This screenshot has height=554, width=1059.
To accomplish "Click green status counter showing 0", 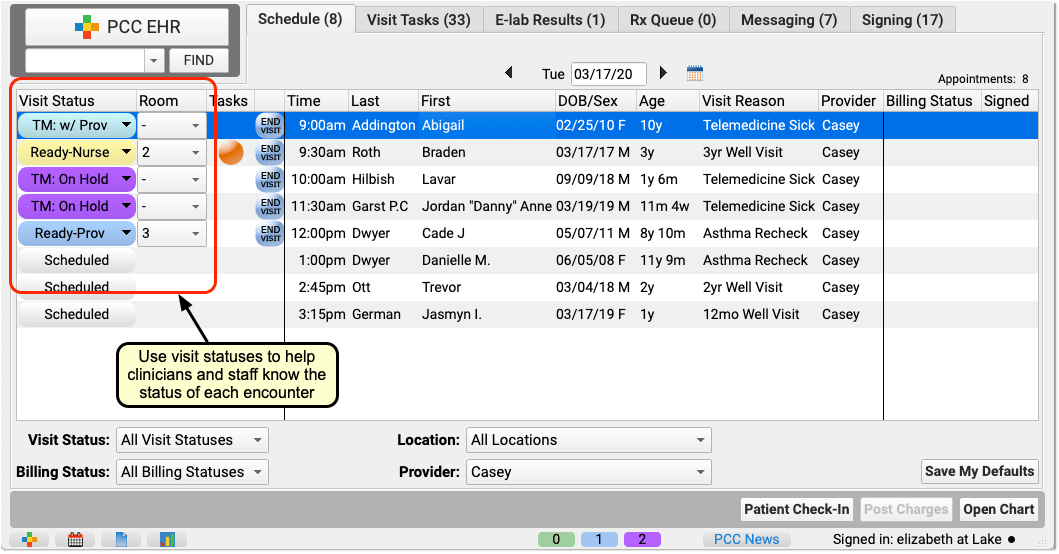I will pyautogui.click(x=556, y=539).
